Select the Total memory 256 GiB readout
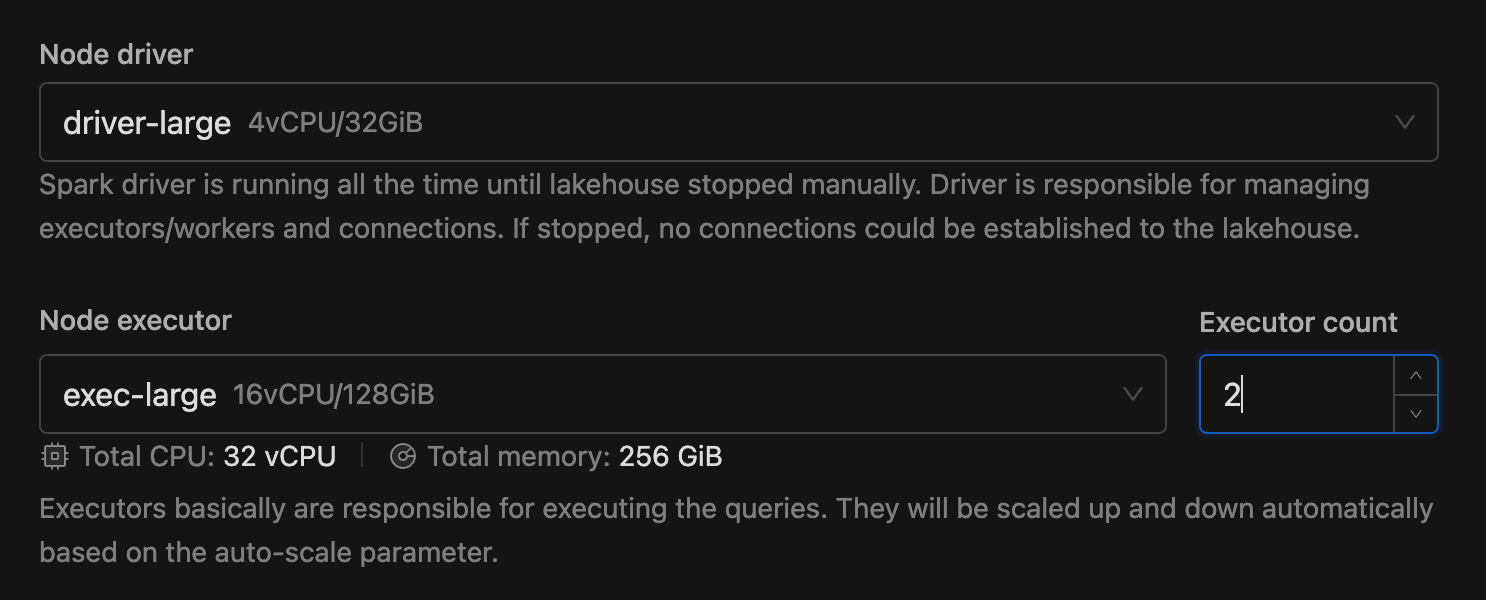This screenshot has height=600, width=1486. point(575,457)
